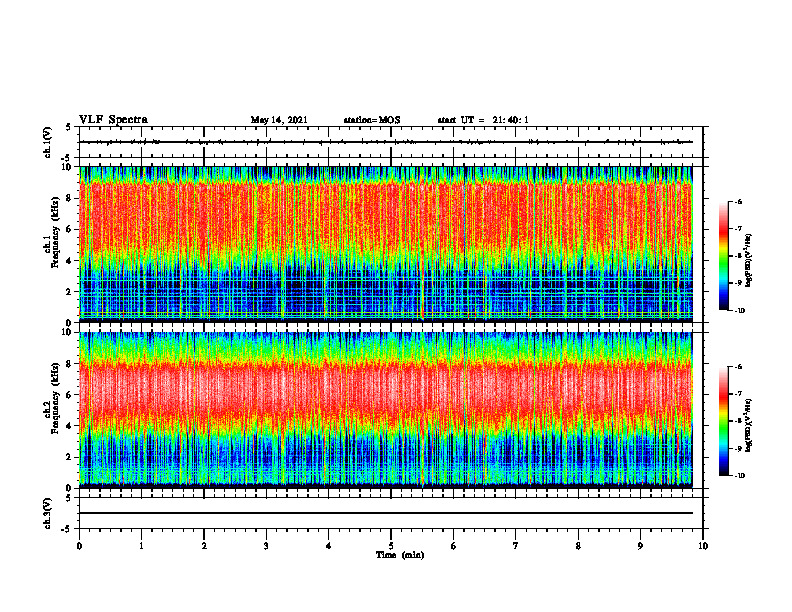This screenshot has width=792, height=612.
Task: Click time axis tick label "2"
Action: pos(204,546)
